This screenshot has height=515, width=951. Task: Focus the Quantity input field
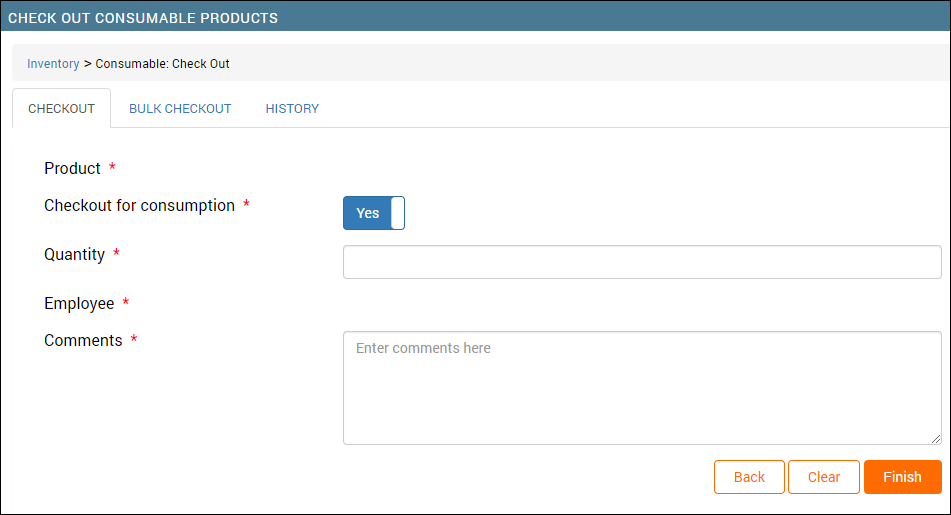642,262
